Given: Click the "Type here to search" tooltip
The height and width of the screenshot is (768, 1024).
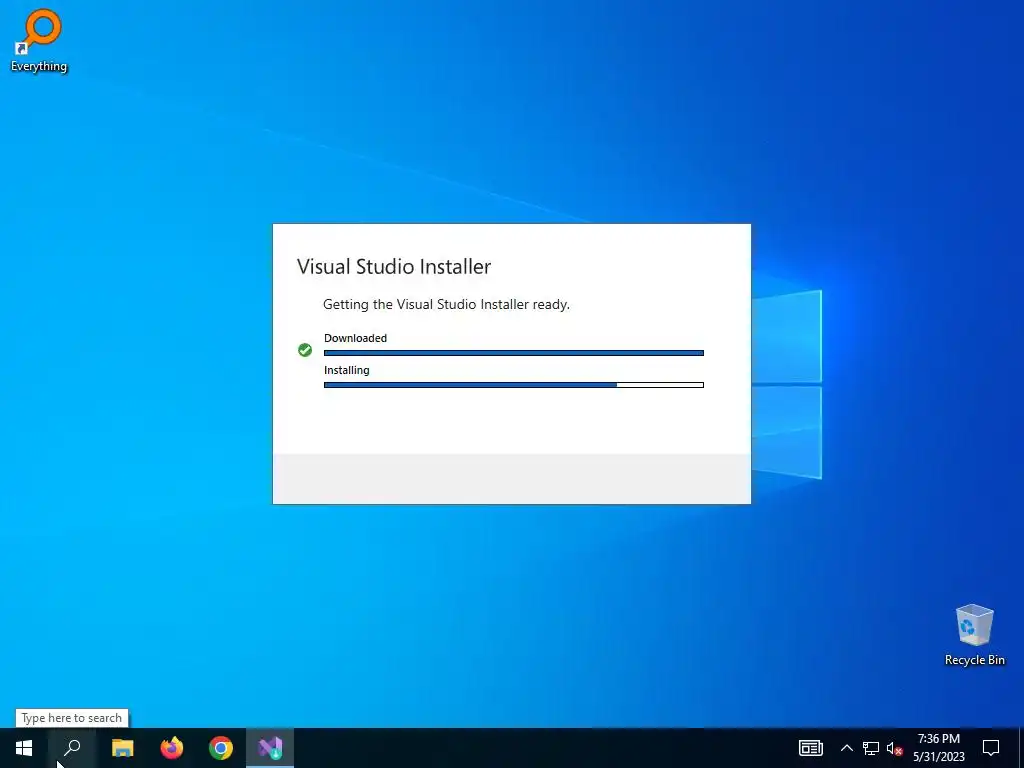Looking at the screenshot, I should (x=72, y=718).
